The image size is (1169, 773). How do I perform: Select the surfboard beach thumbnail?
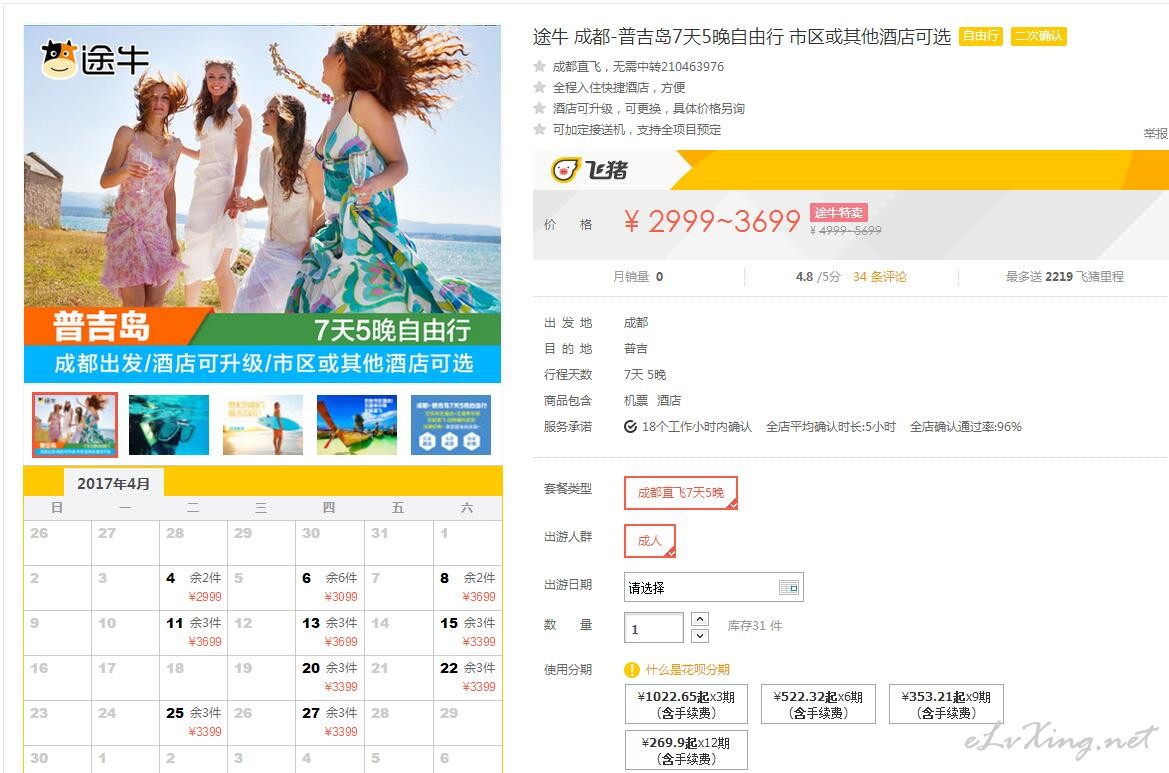click(262, 425)
